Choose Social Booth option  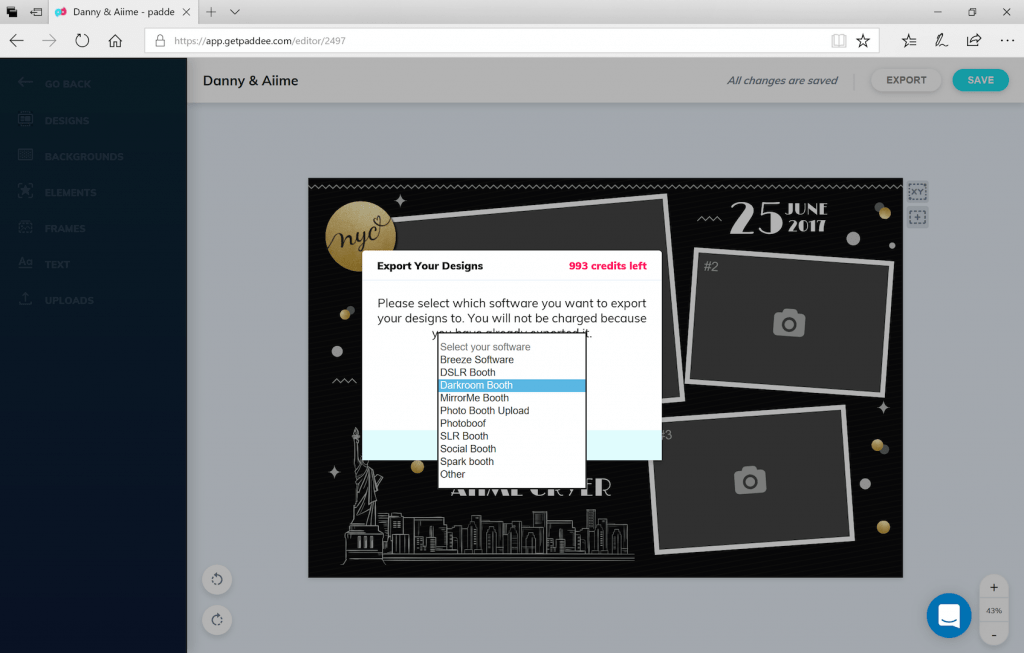coord(511,449)
